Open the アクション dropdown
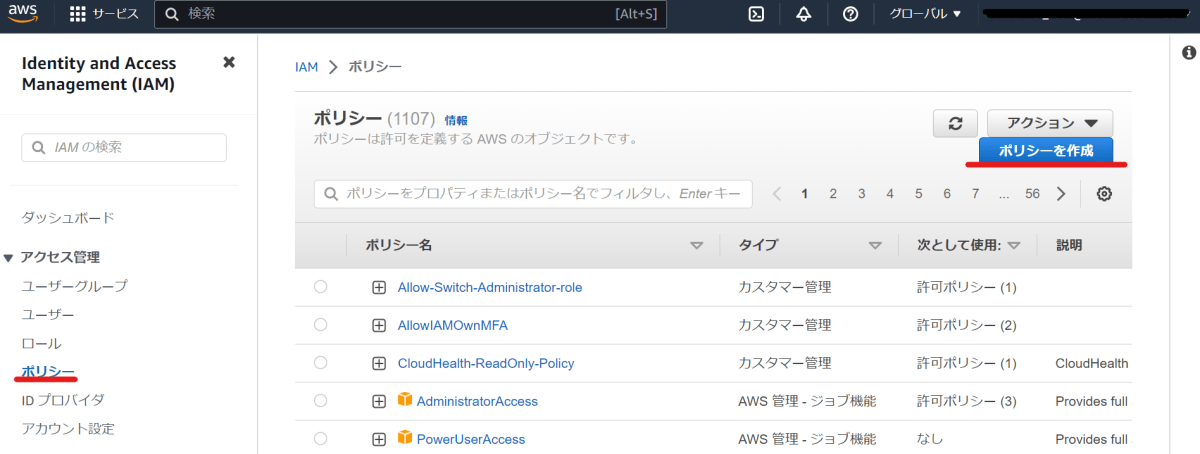This screenshot has height=454, width=1200. (x=1050, y=123)
